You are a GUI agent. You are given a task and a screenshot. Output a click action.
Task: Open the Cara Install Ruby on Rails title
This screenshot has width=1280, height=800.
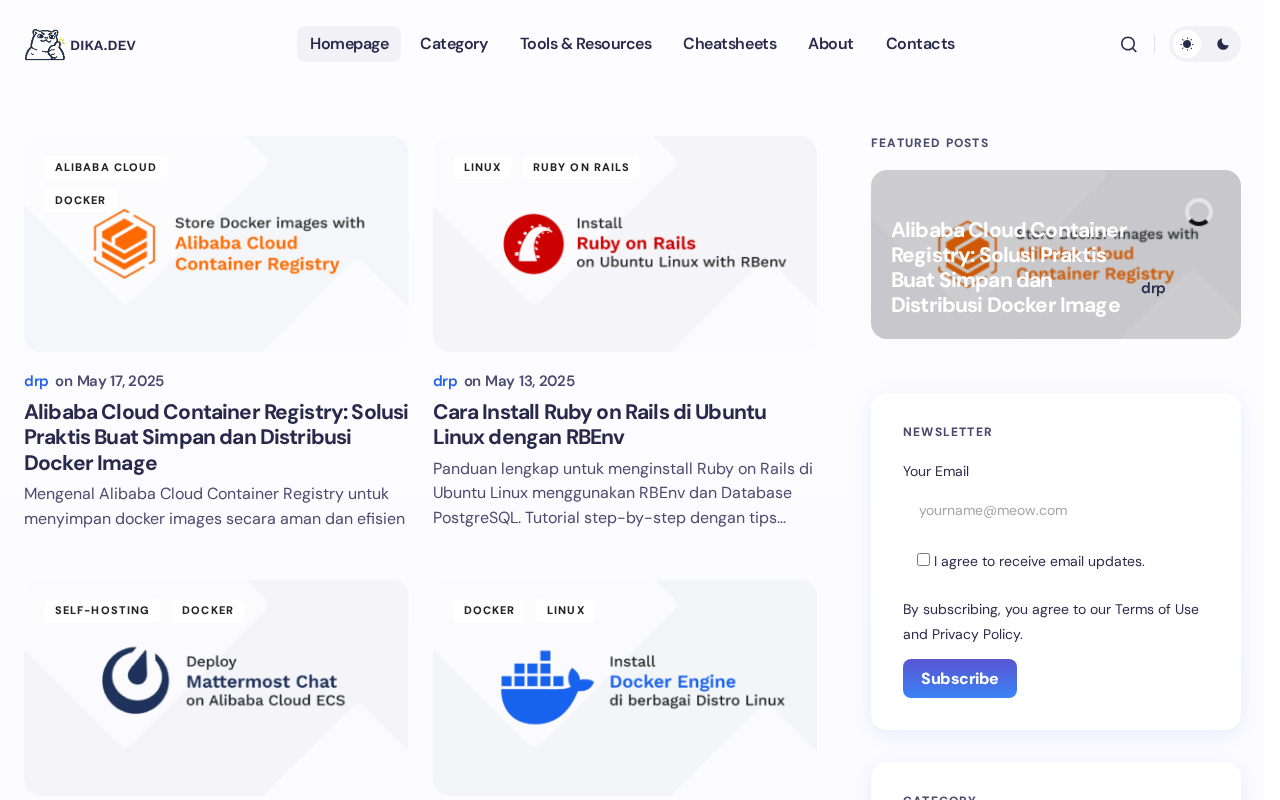click(600, 425)
